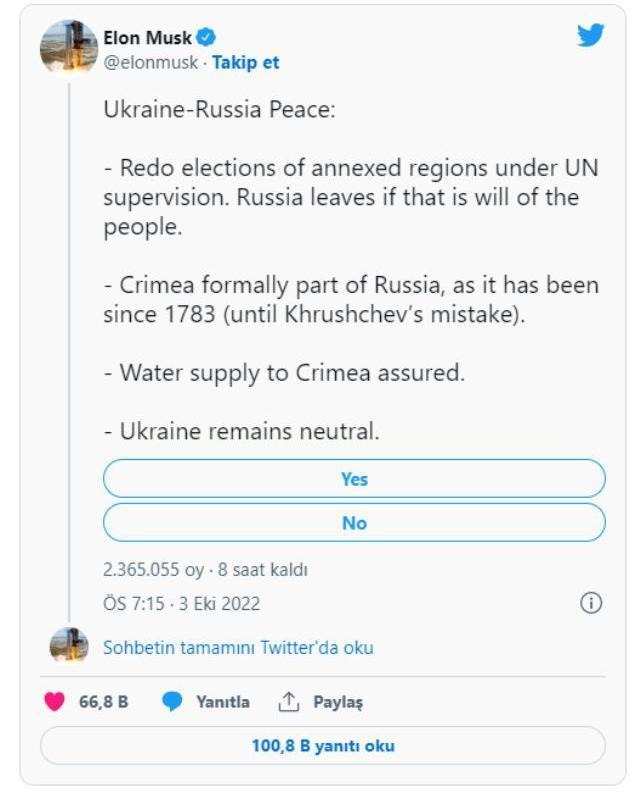
Task: Open the 100,8 B yanıtı oku button
Action: point(322,746)
